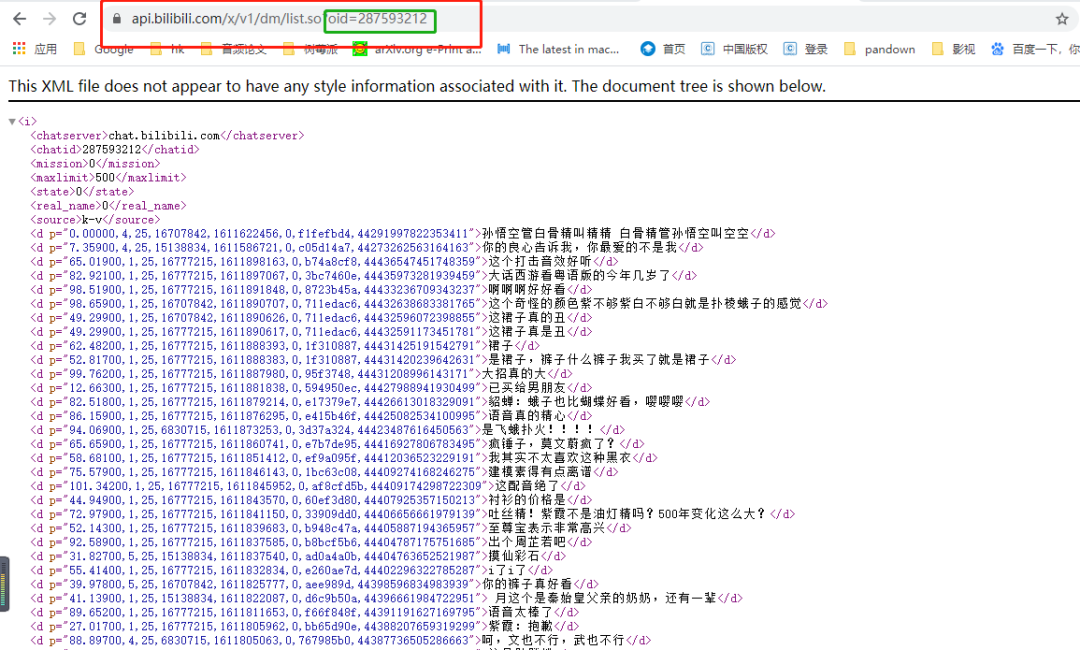Select the XML notice 'This XML file does not appear'
This screenshot has height=650, width=1080.
click(417, 86)
